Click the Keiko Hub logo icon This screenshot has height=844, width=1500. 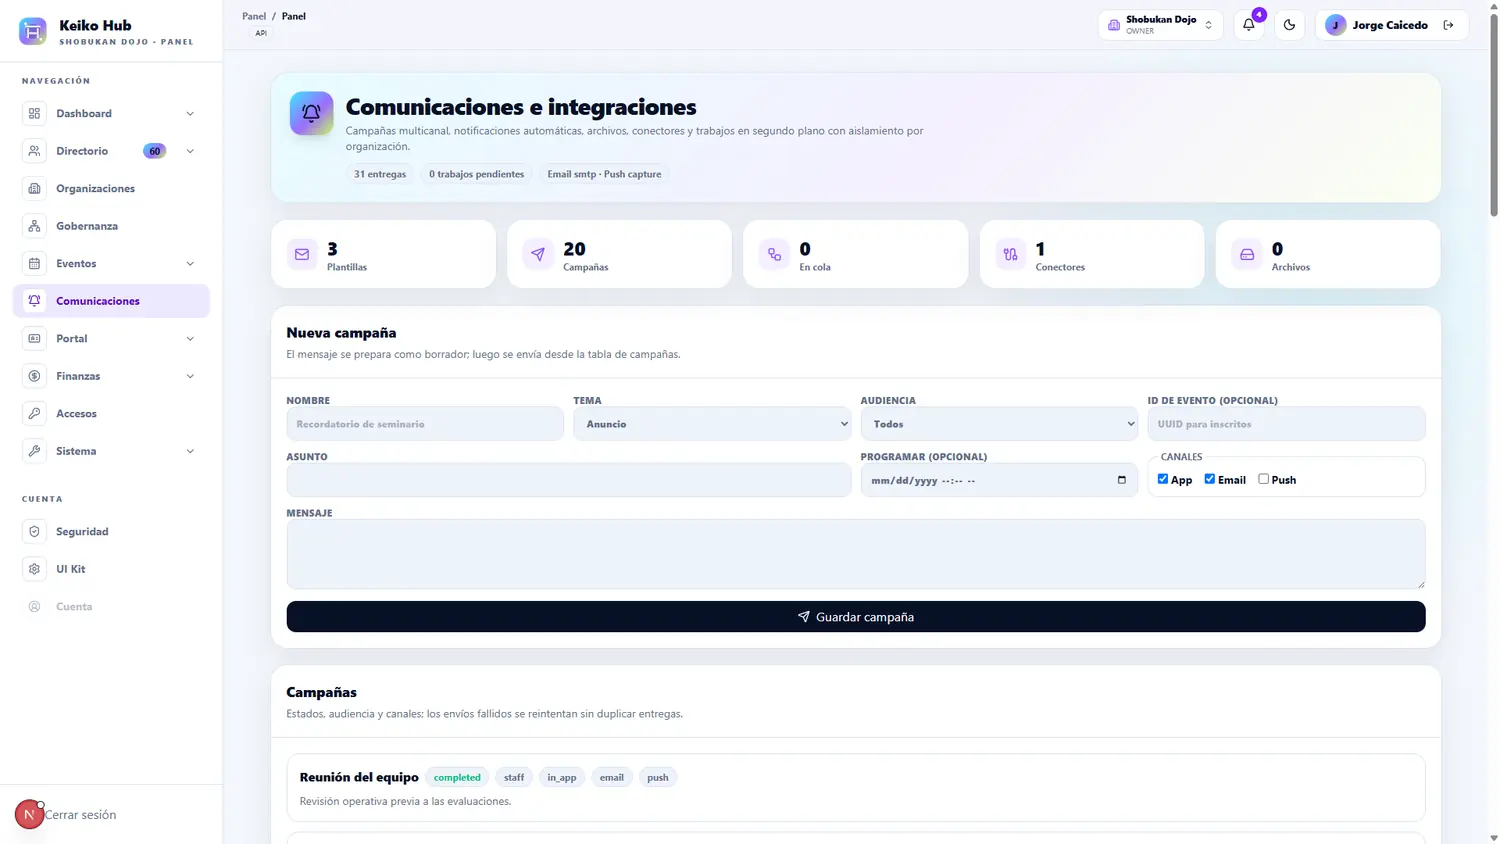33,31
